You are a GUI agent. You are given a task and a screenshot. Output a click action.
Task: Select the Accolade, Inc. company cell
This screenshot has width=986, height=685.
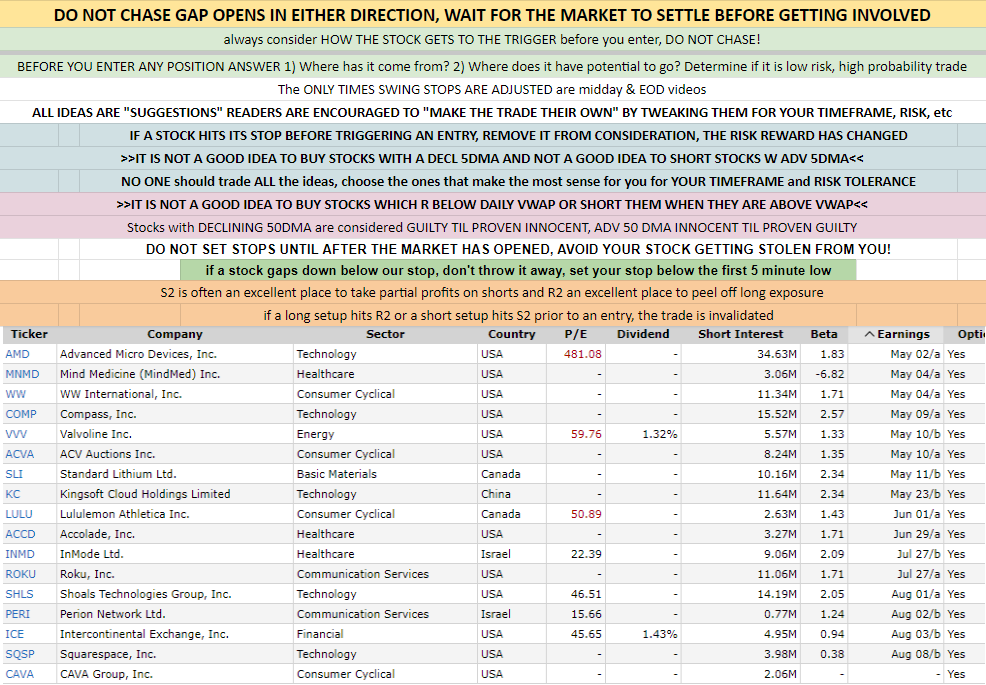click(x=175, y=534)
